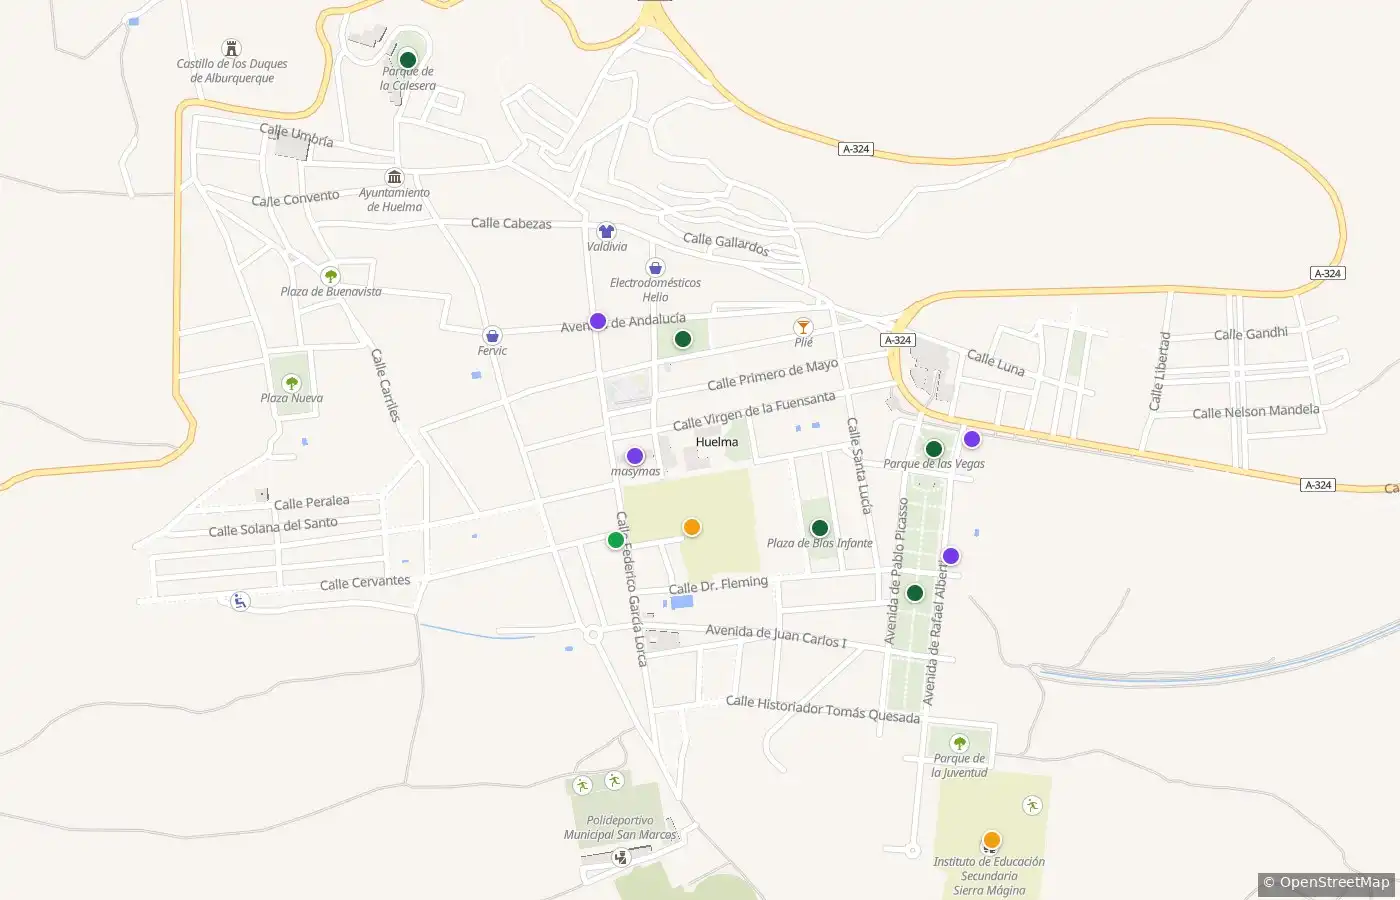Image resolution: width=1400 pixels, height=900 pixels.
Task: Click the dark green marker on Avenida de Pablo Picasso
Action: 915,593
